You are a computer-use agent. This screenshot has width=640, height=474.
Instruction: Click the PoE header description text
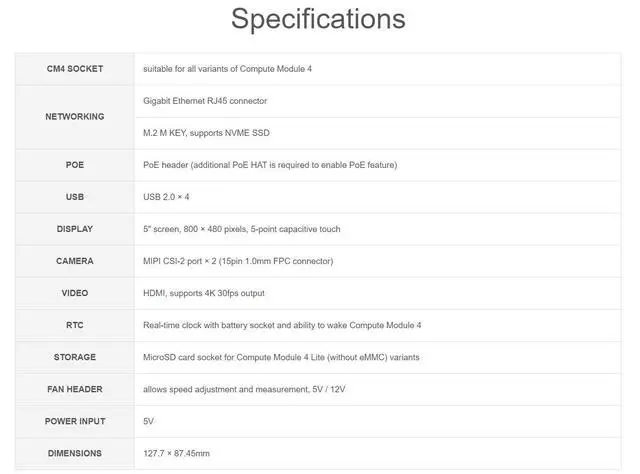pyautogui.click(x=270, y=165)
